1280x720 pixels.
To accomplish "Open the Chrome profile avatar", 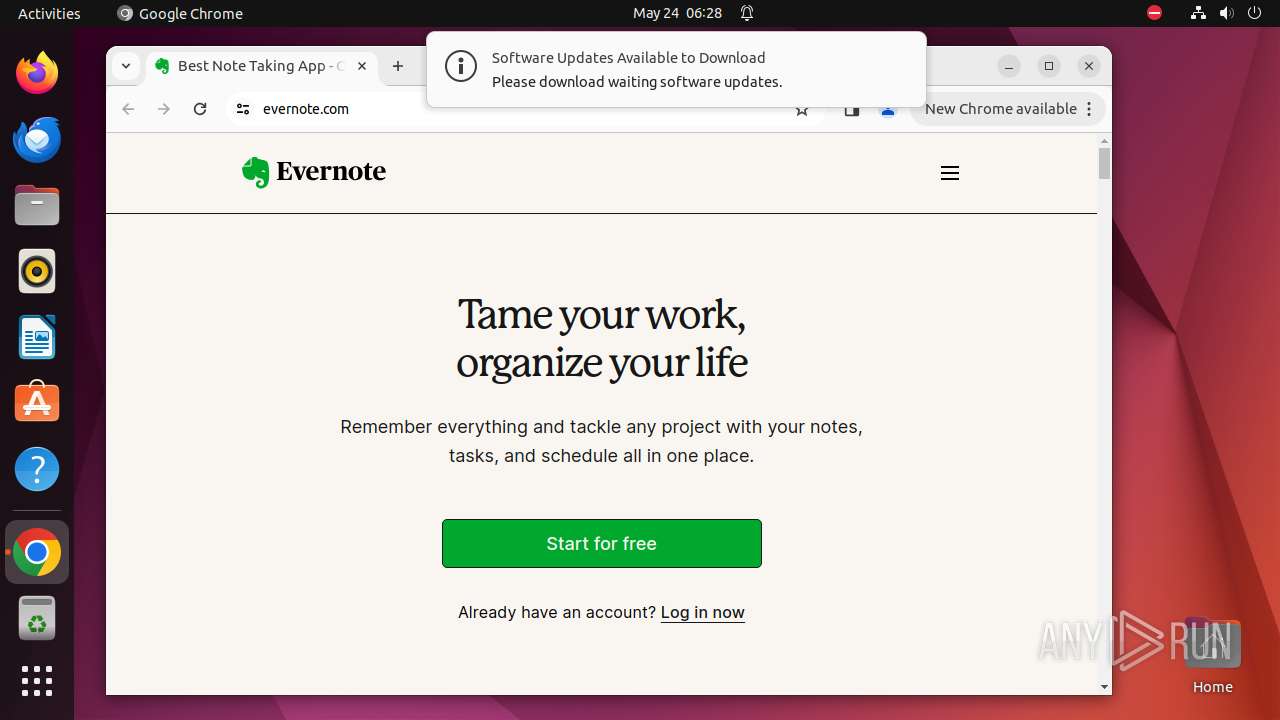I will click(x=887, y=110).
